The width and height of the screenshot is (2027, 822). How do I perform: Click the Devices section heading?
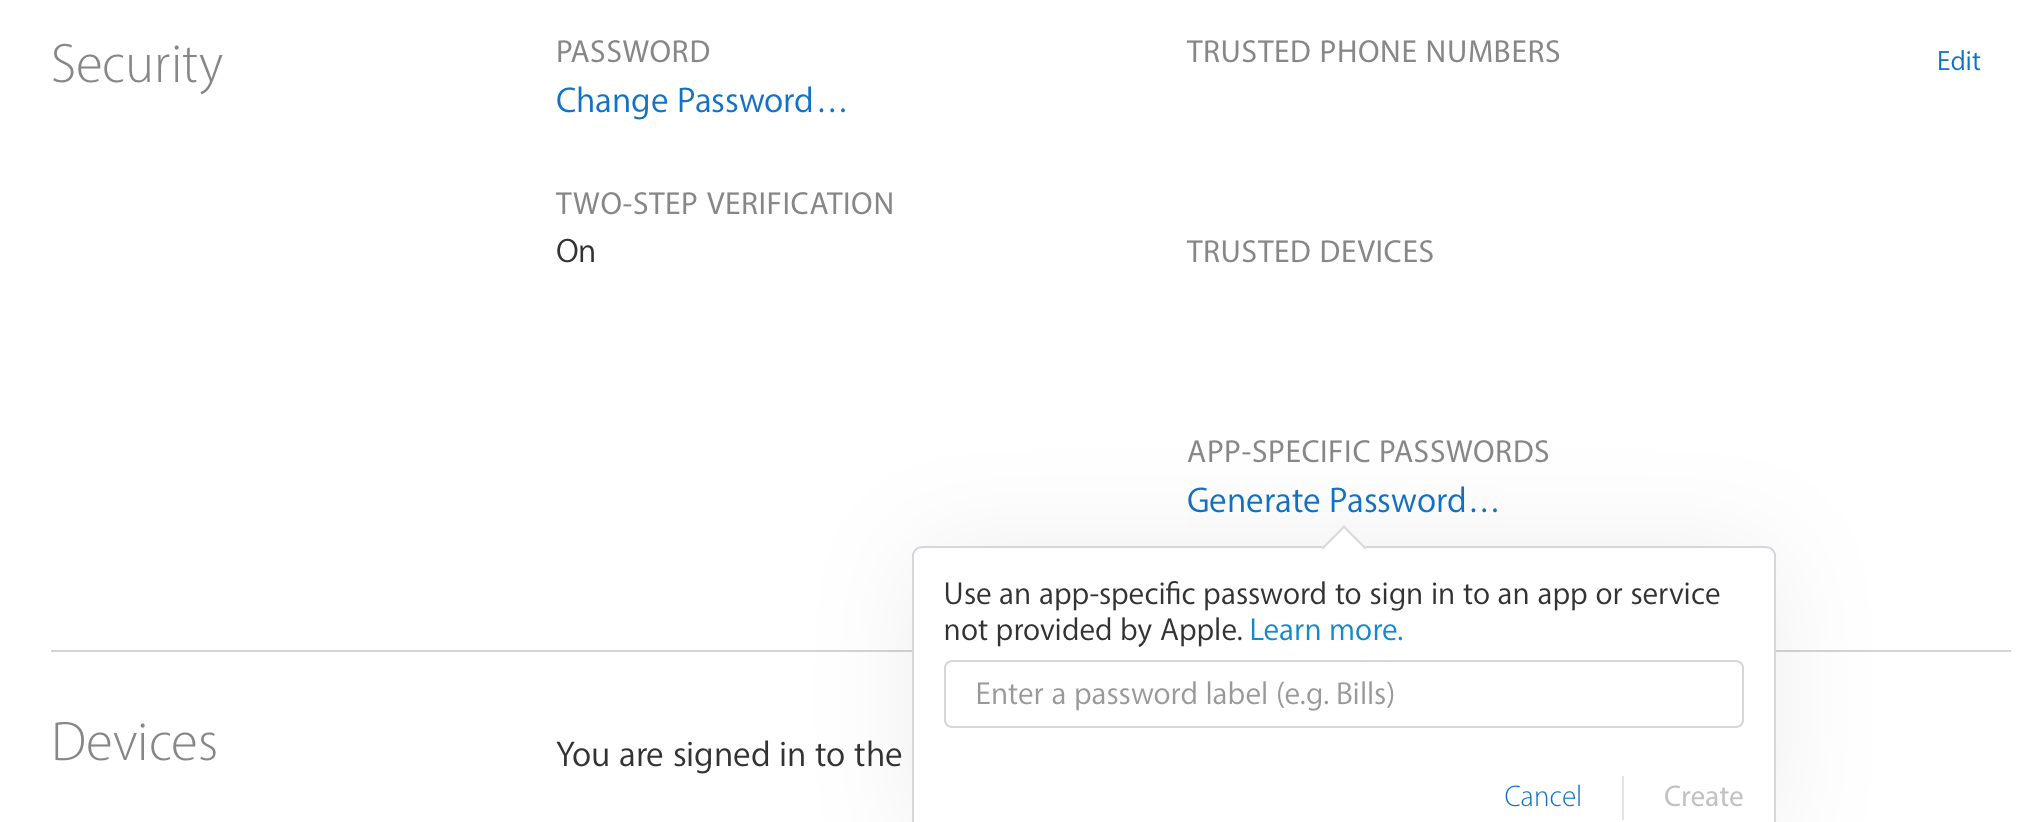coord(135,743)
